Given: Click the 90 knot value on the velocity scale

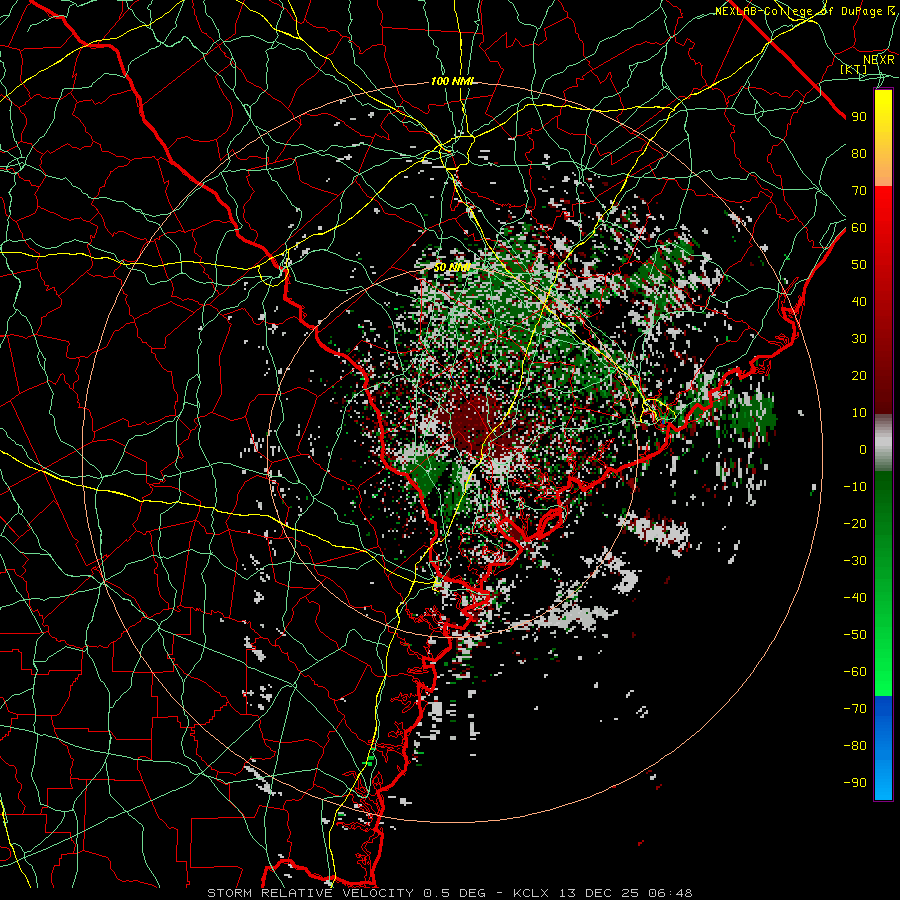Looking at the screenshot, I should pos(859,116).
